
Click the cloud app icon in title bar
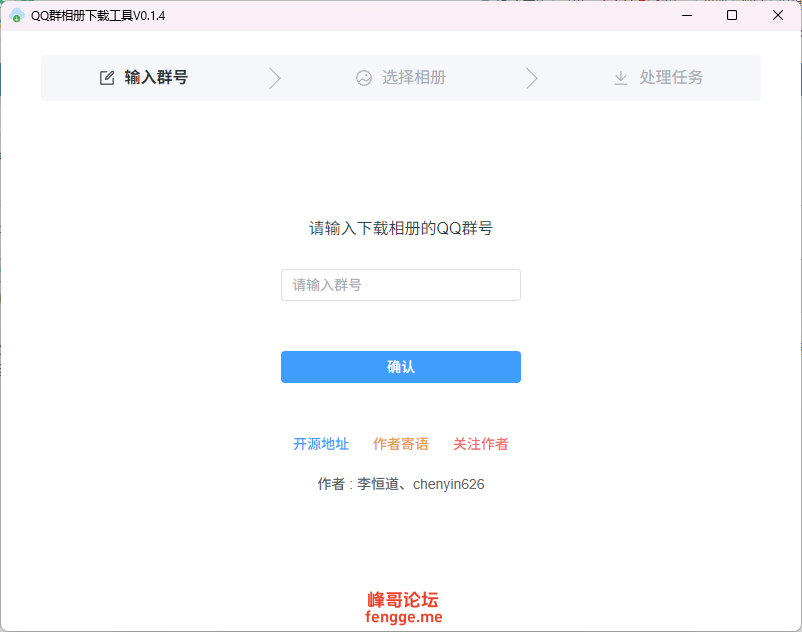pos(16,15)
